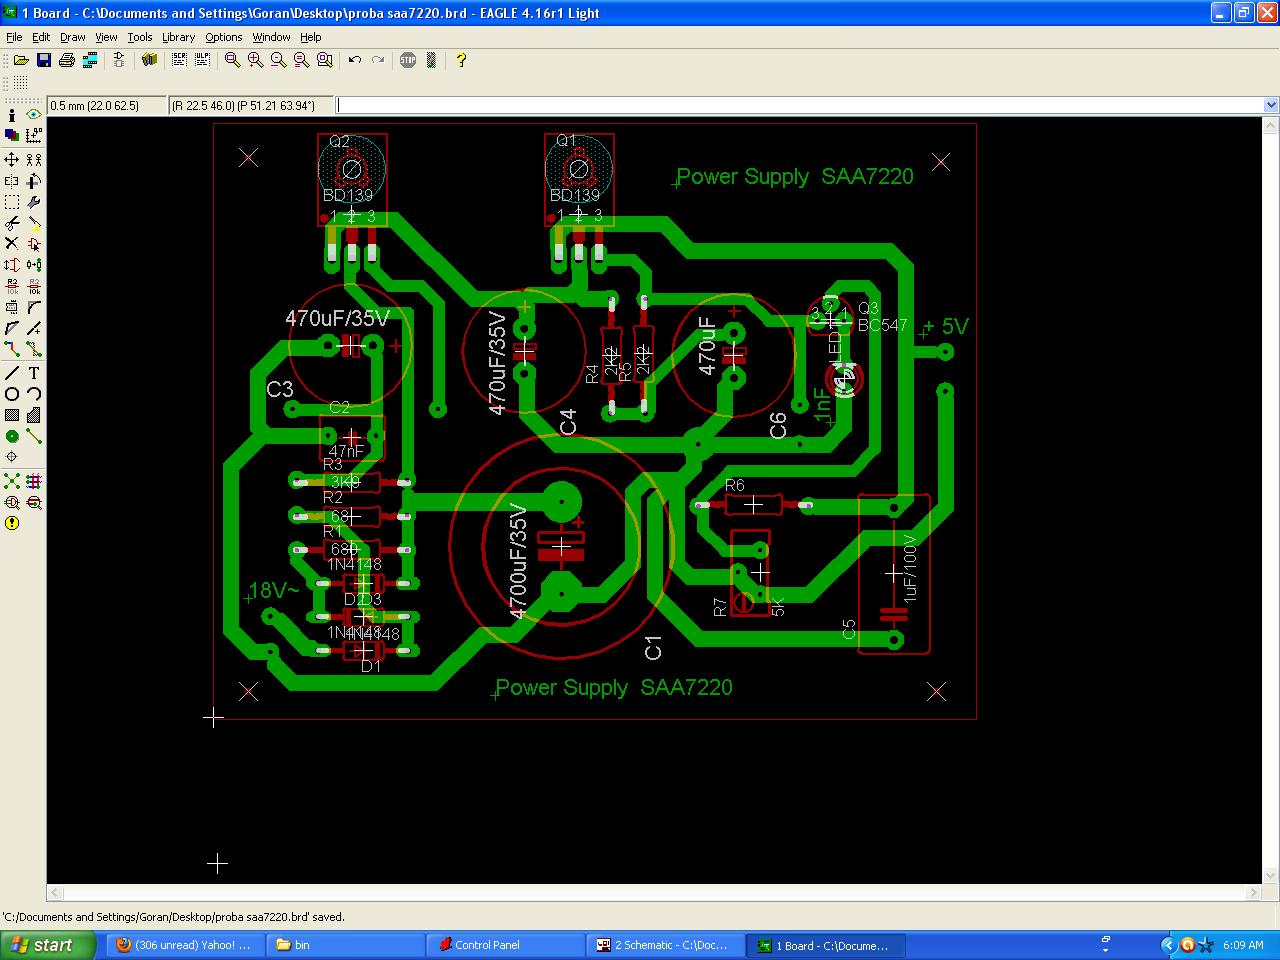Image resolution: width=1280 pixels, height=960 pixels.
Task: Select the Hole crosshair tool
Action: [x=12, y=457]
